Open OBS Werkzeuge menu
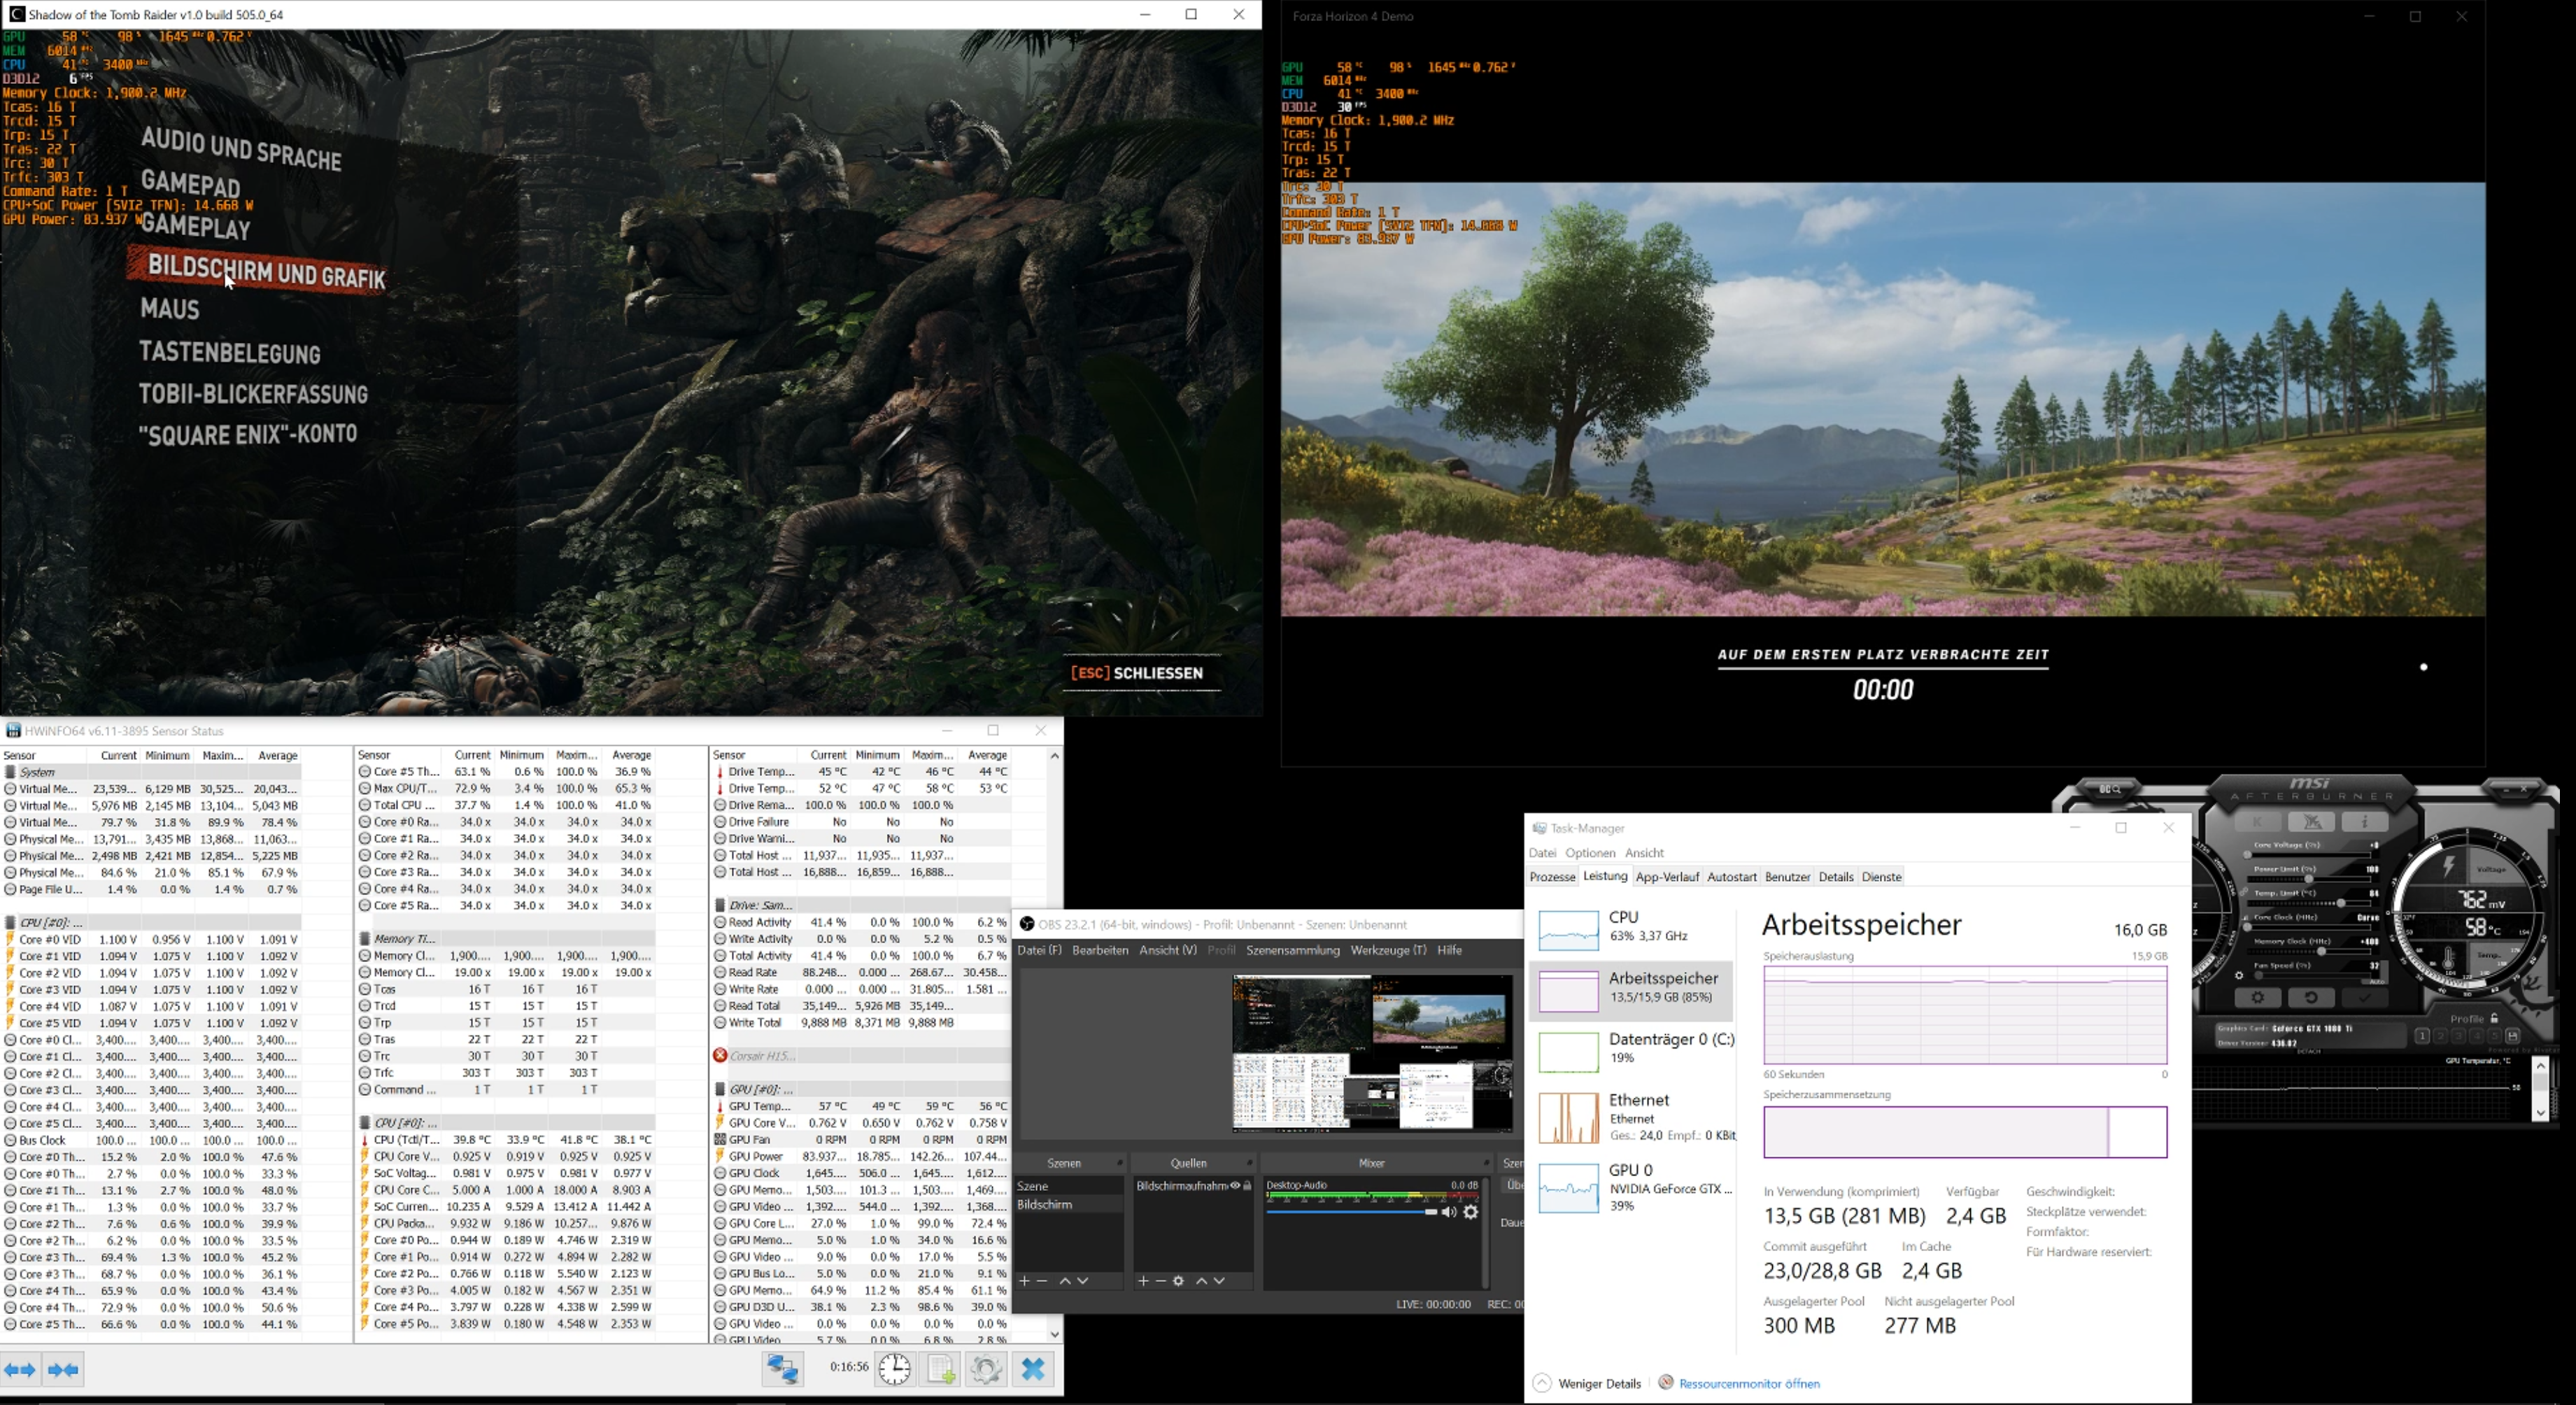Viewport: 2576px width, 1405px height. coord(1388,950)
